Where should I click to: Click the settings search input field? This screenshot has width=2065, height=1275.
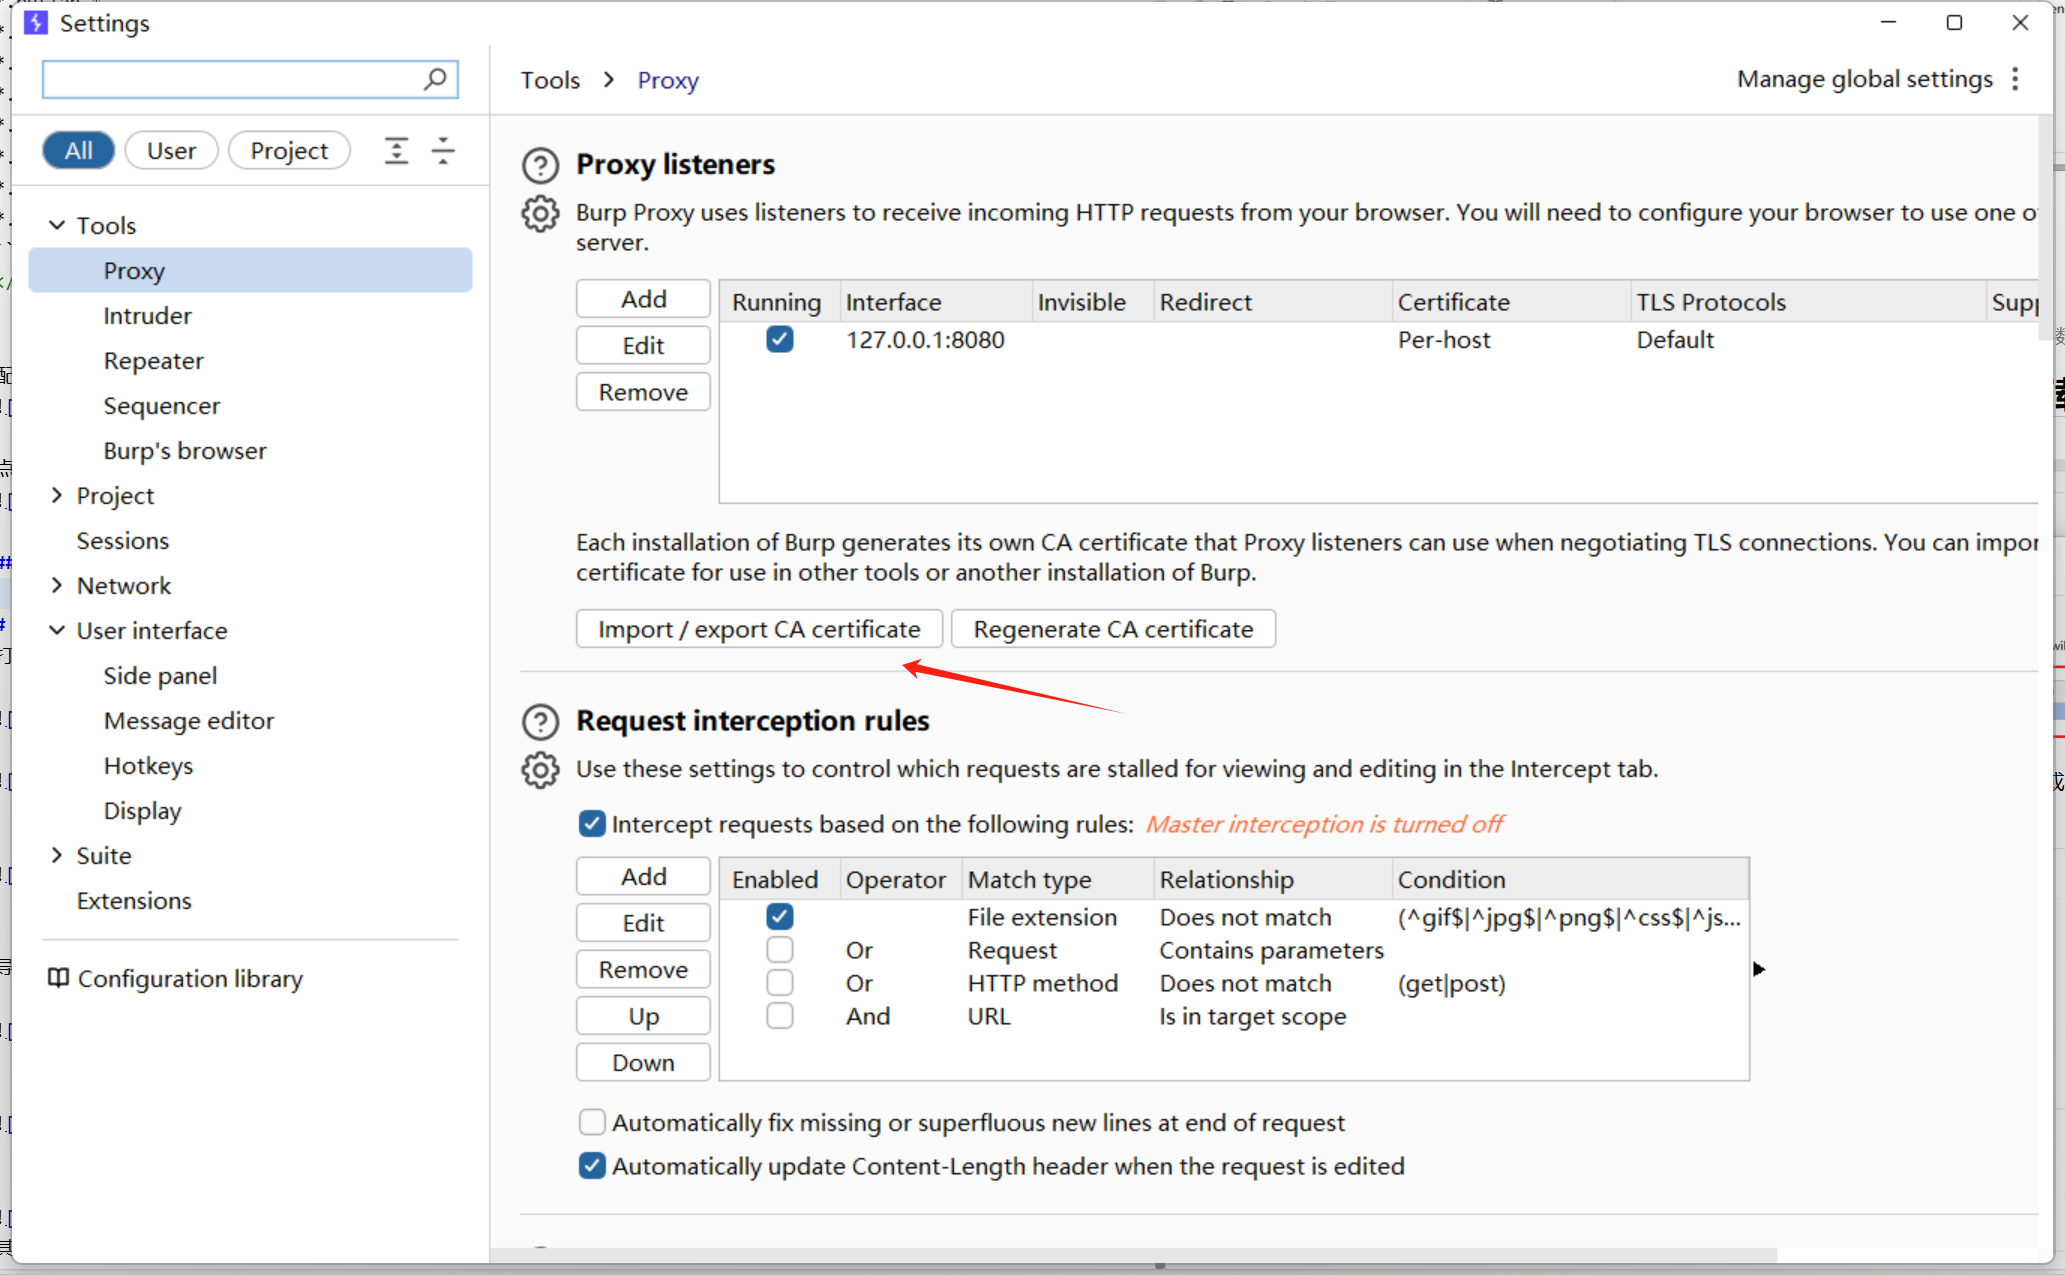(x=230, y=79)
